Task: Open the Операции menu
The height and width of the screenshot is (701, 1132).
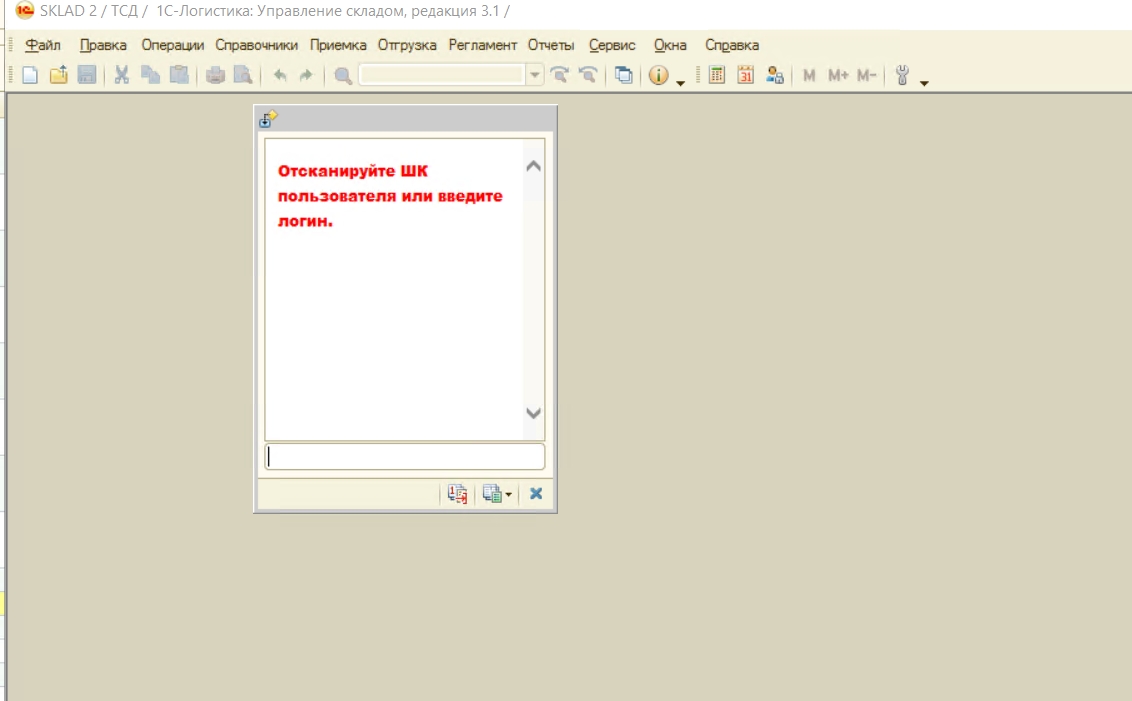Action: tap(172, 45)
